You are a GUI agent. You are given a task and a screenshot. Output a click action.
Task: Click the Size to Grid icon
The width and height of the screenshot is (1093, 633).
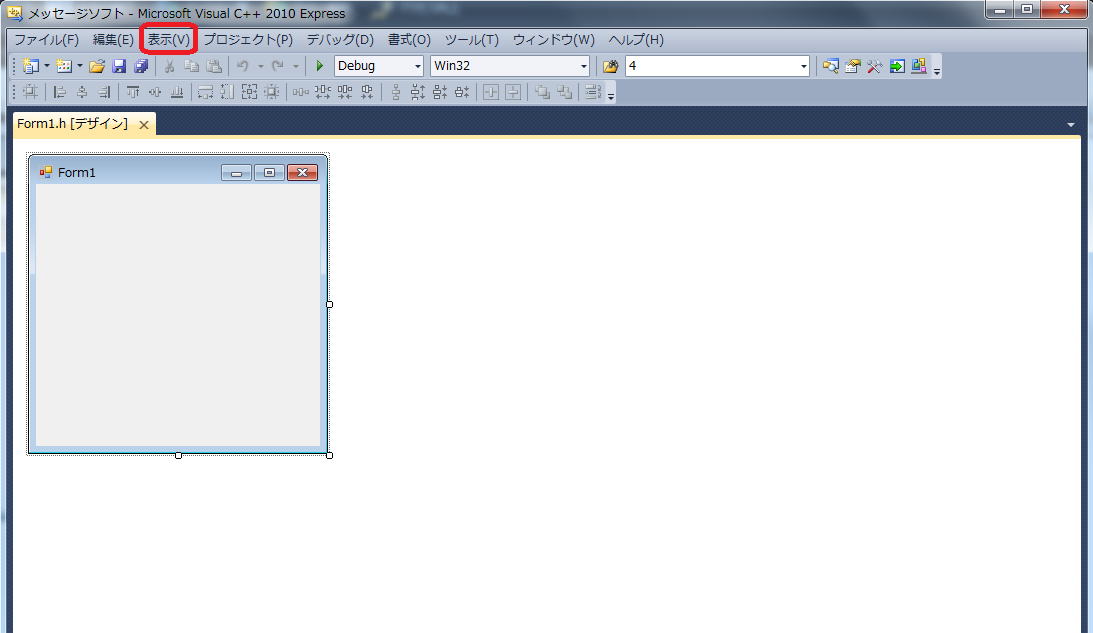[x=272, y=92]
